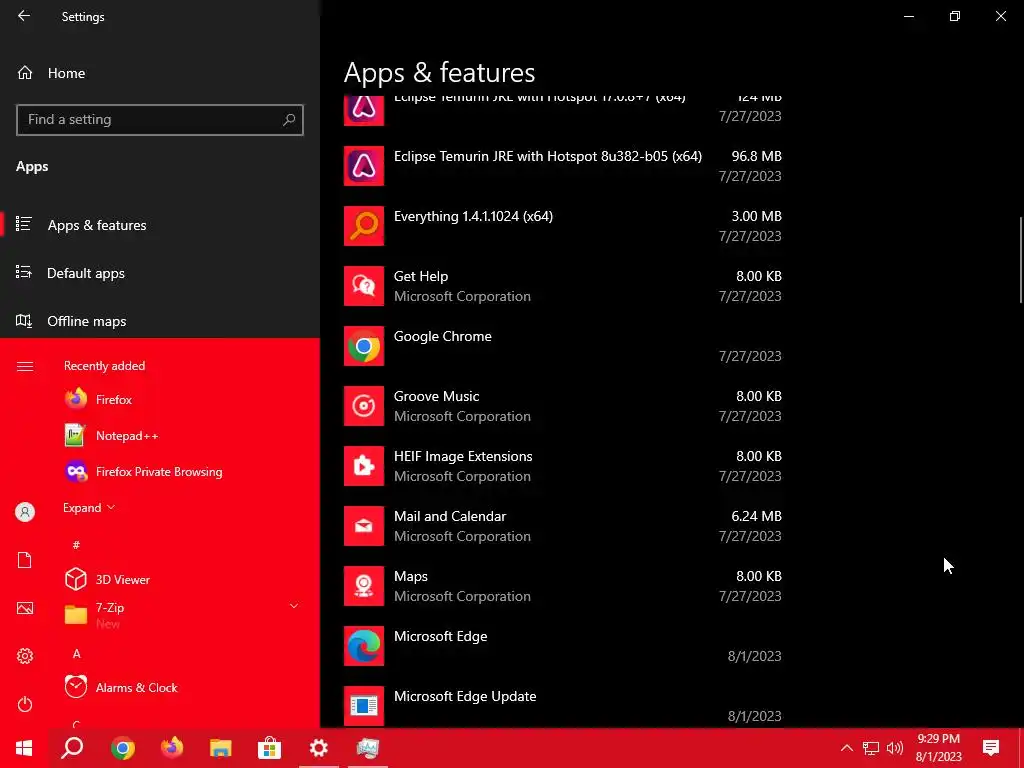The height and width of the screenshot is (768, 1024).
Task: Open taskbar Search magnifier
Action: (72, 748)
